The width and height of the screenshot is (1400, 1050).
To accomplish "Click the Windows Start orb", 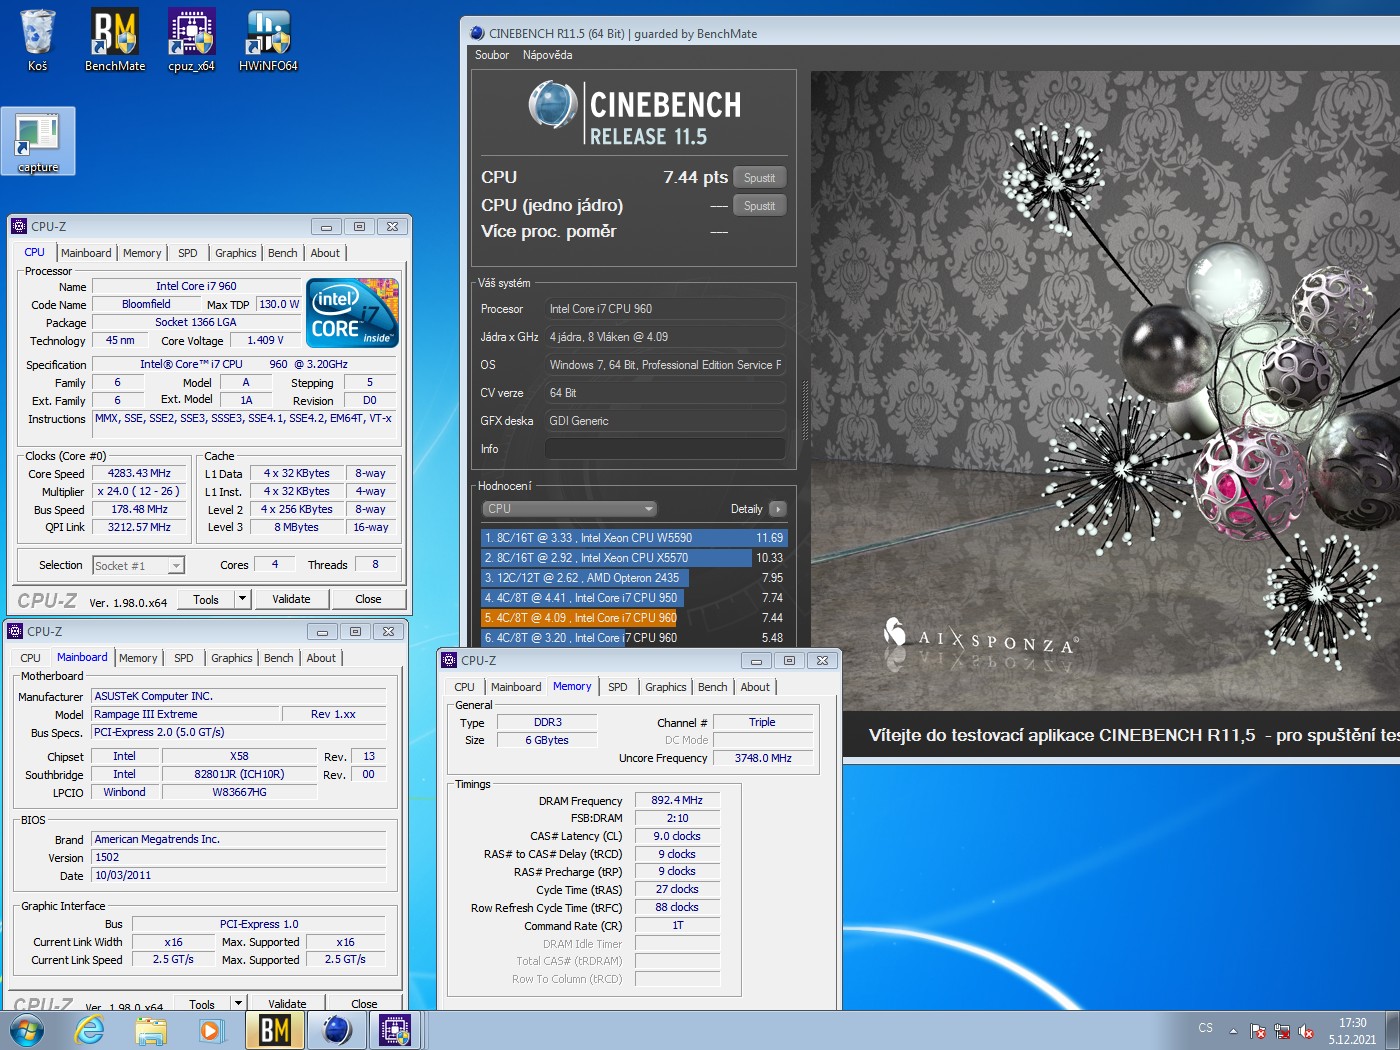I will coord(26,1030).
